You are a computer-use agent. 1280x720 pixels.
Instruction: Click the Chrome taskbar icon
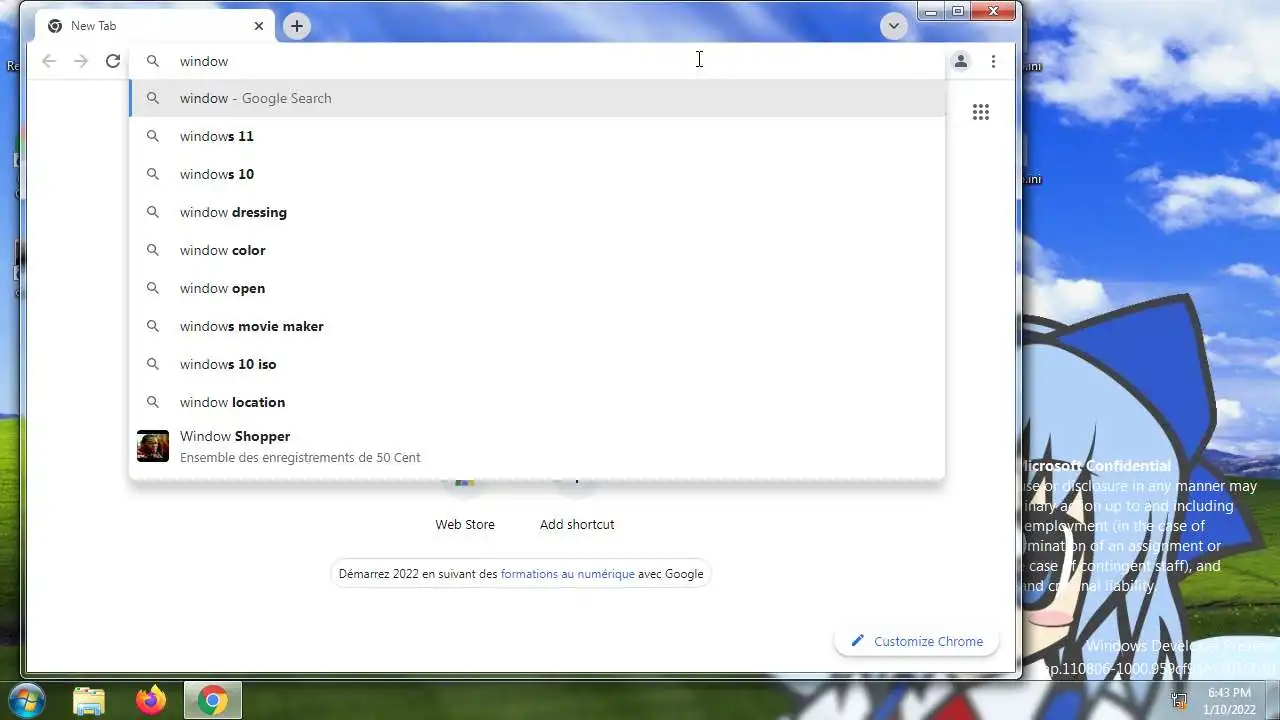pyautogui.click(x=212, y=700)
